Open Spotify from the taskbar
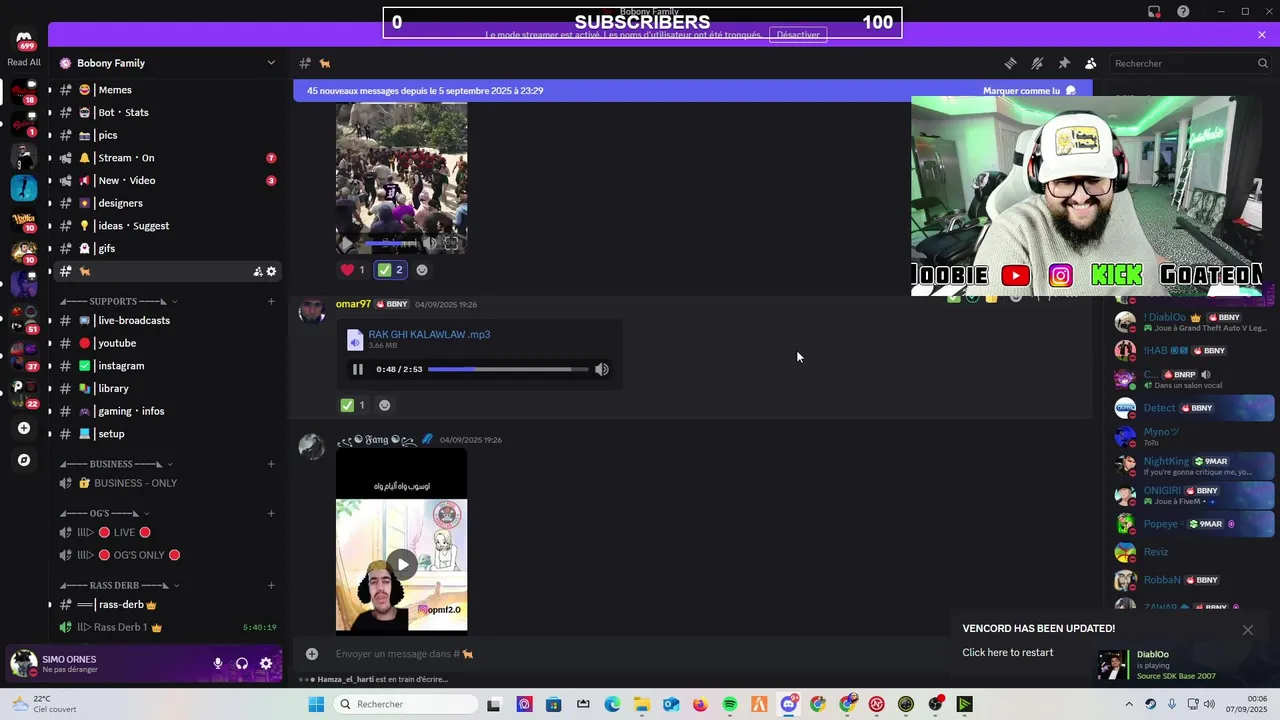The image size is (1280, 720). pyautogui.click(x=730, y=704)
